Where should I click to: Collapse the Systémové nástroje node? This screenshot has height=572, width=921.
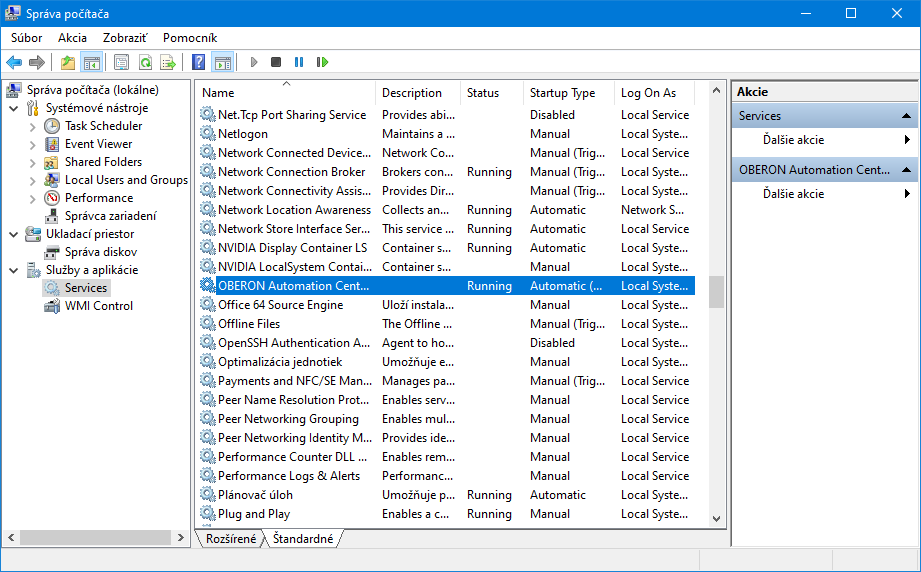[x=14, y=108]
